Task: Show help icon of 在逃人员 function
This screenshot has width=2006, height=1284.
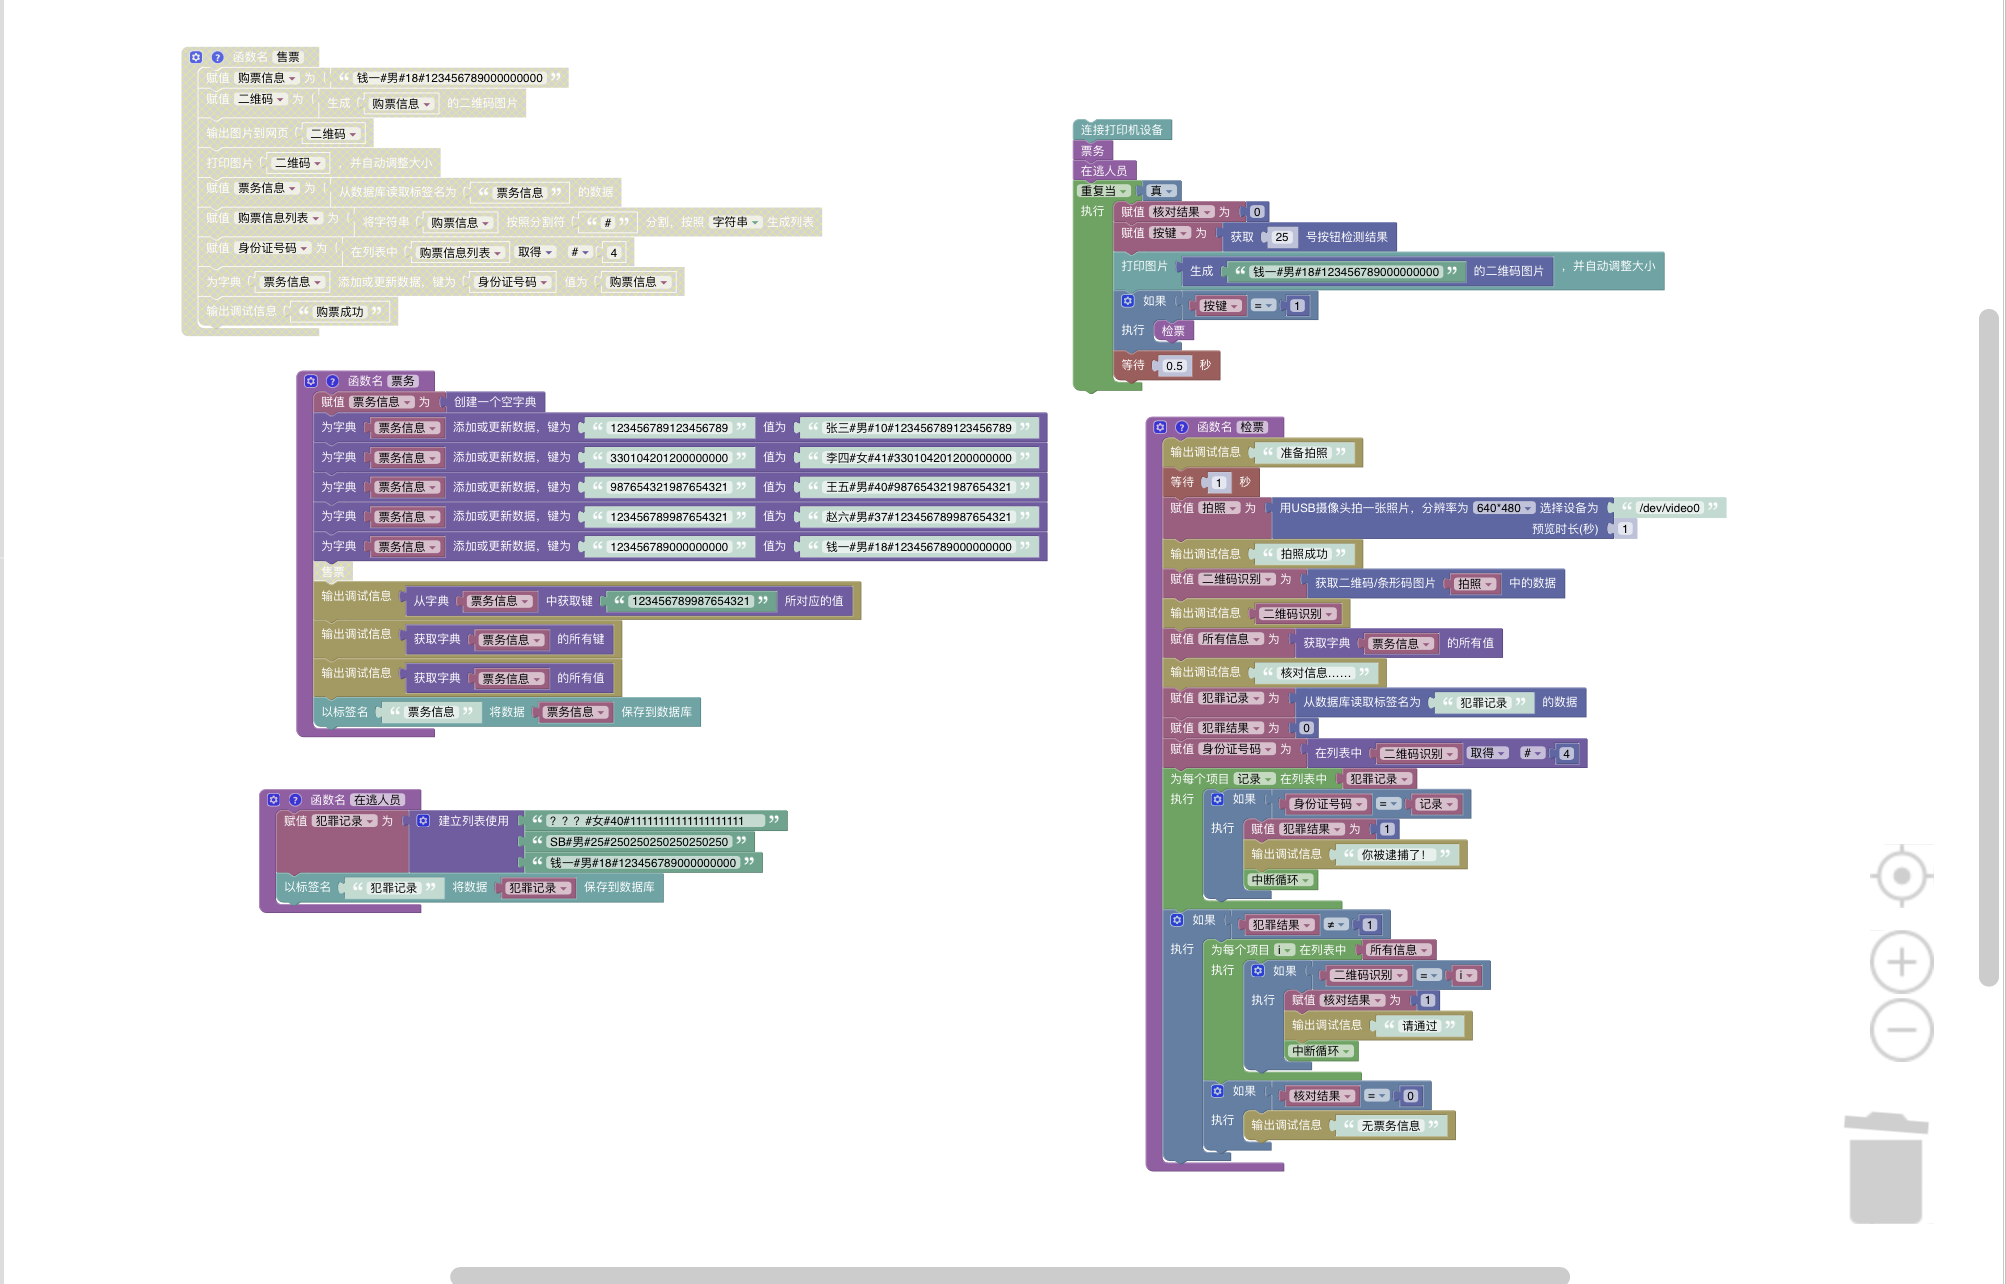Action: 295,800
